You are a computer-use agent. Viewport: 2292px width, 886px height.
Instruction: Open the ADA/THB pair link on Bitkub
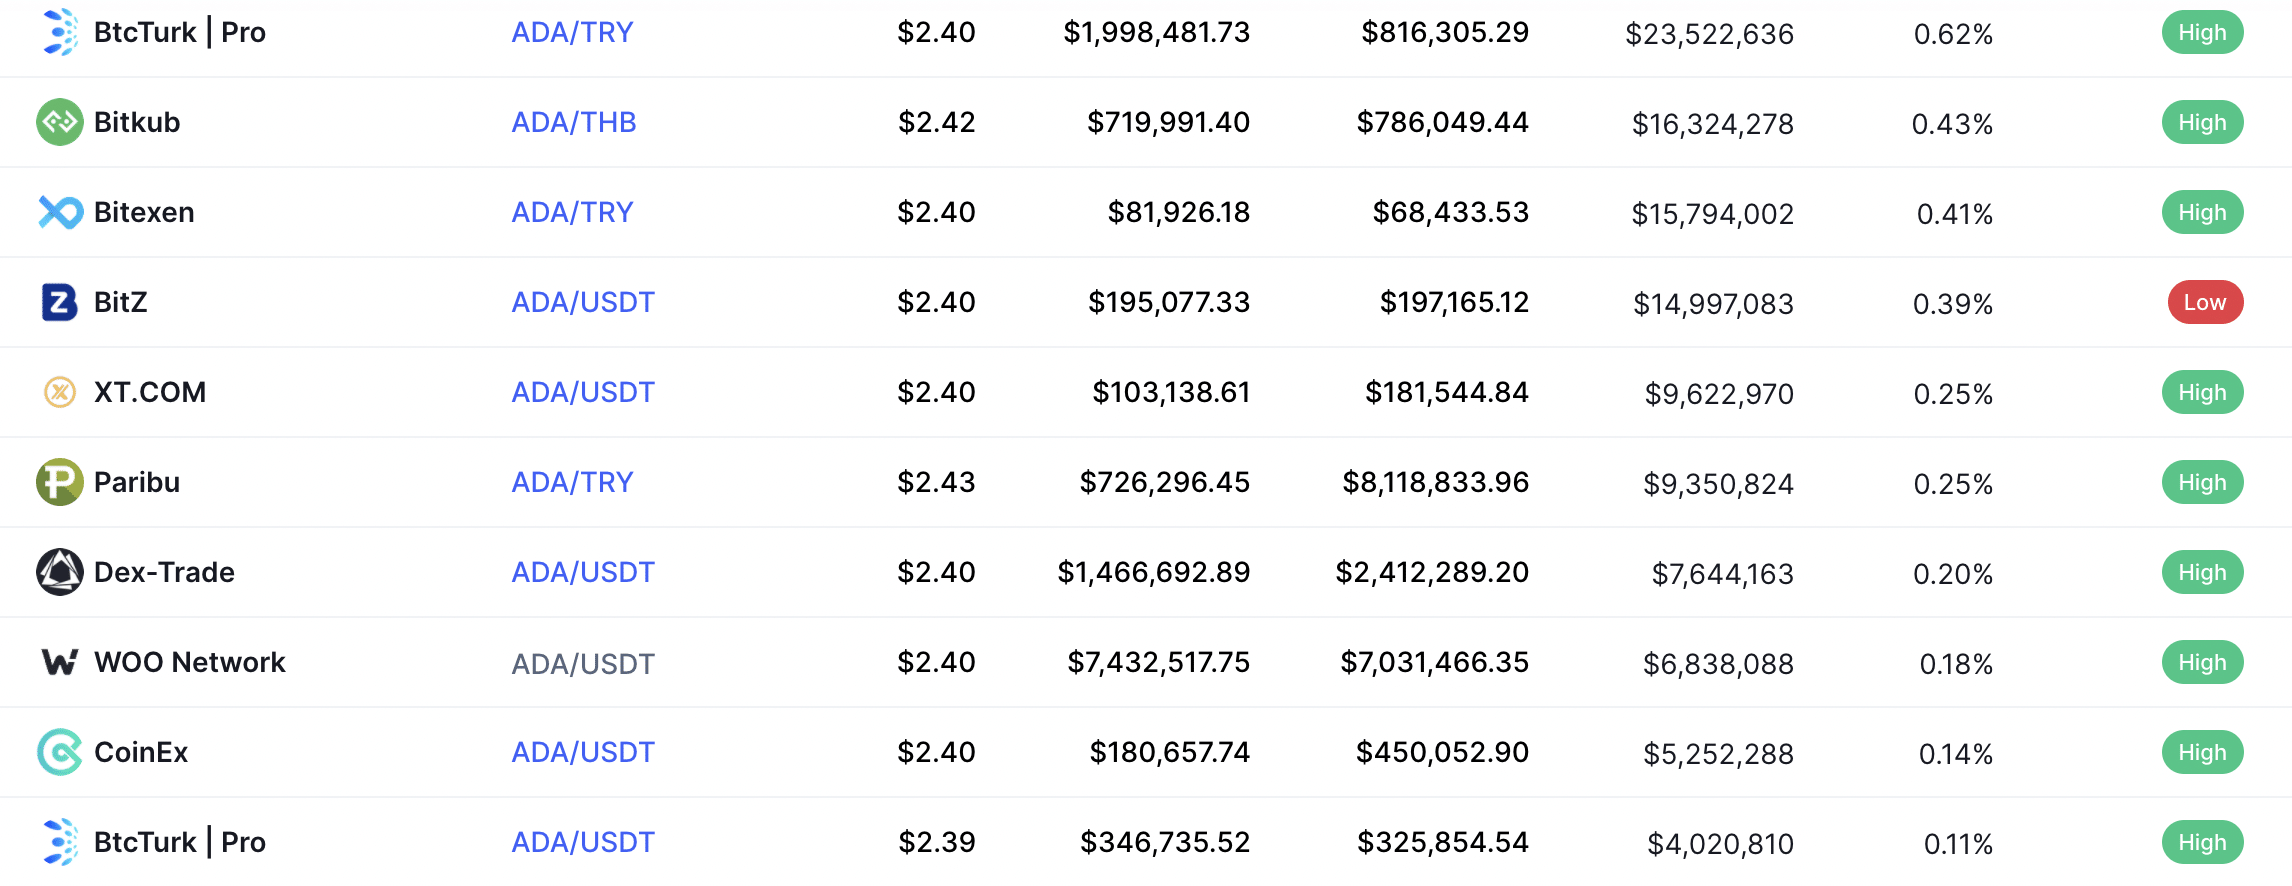pyautogui.click(x=574, y=122)
